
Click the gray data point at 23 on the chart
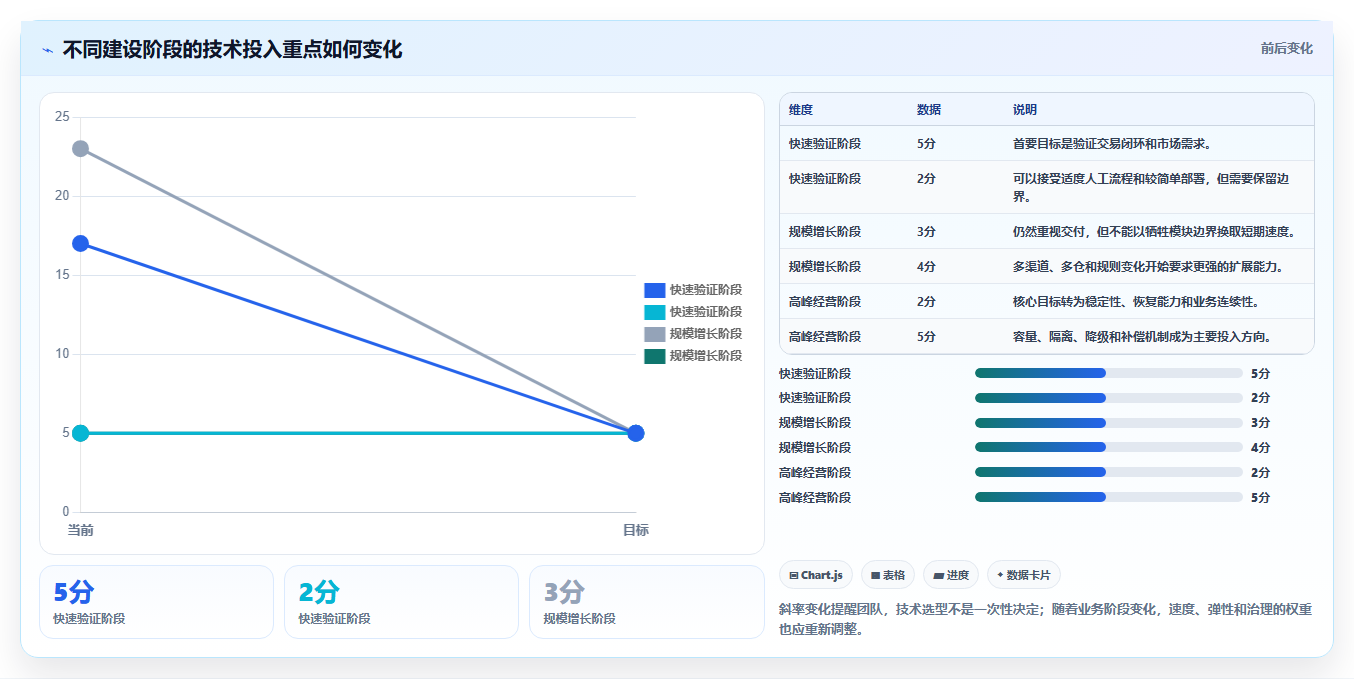tap(81, 149)
